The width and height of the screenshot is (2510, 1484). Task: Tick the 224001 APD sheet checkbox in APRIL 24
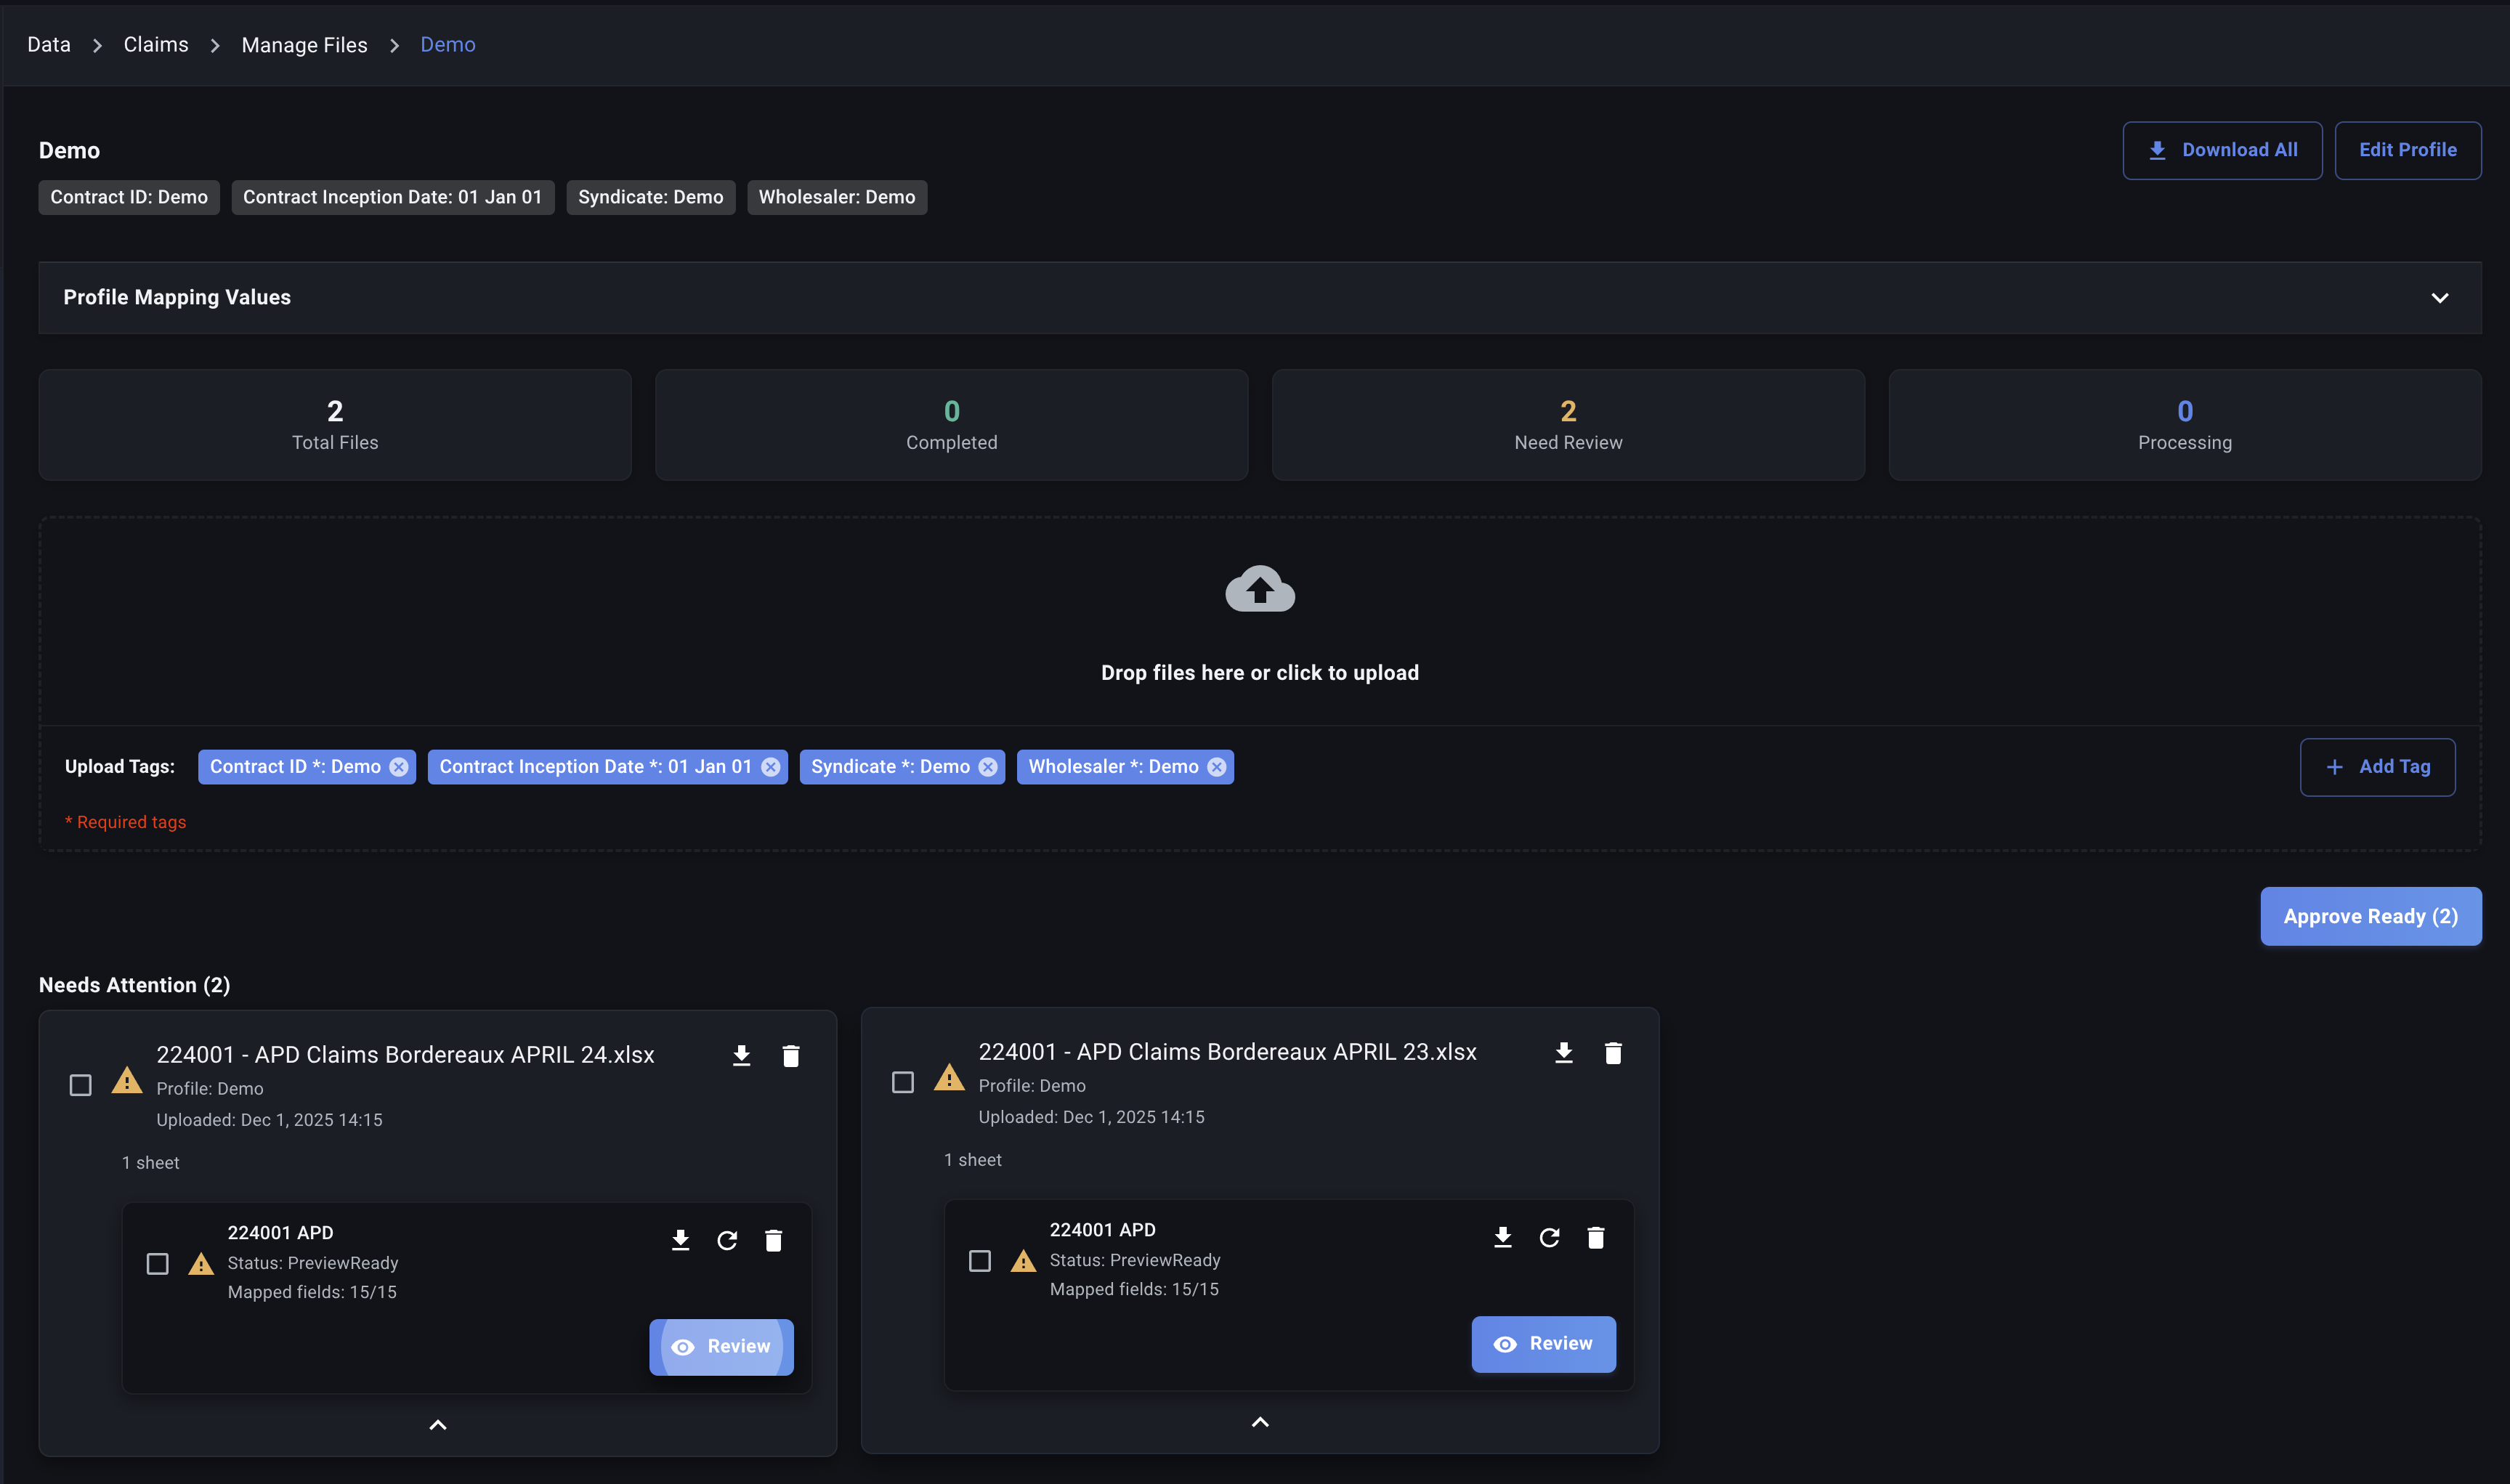[x=158, y=1264]
